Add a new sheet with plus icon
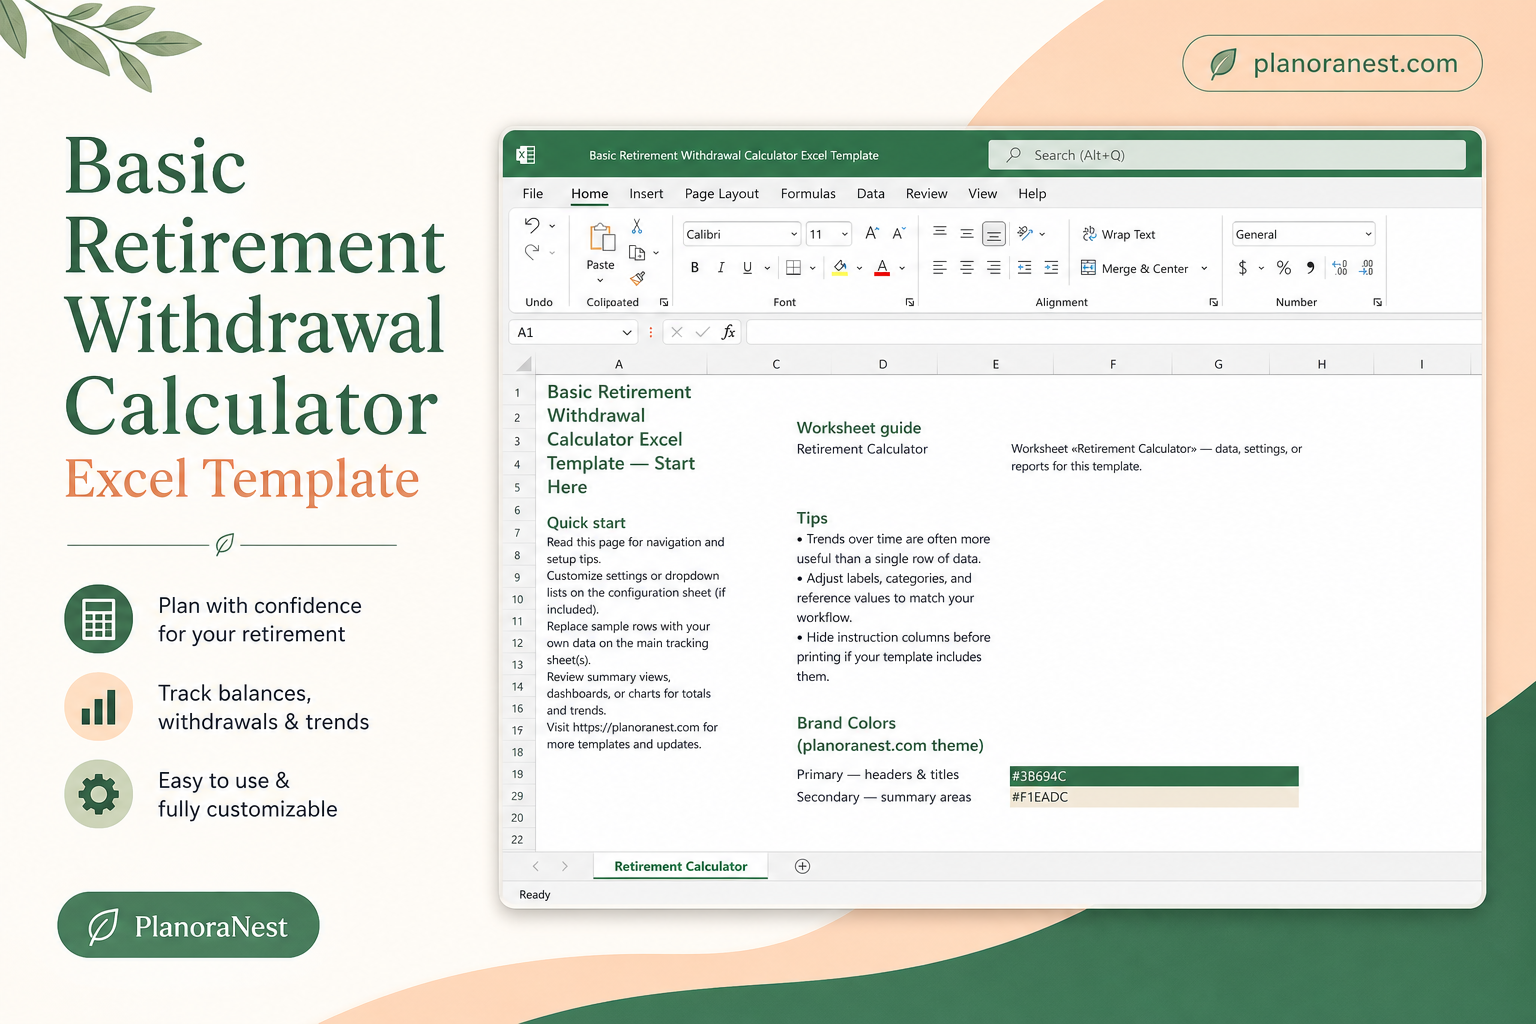This screenshot has height=1024, width=1536. click(x=802, y=866)
